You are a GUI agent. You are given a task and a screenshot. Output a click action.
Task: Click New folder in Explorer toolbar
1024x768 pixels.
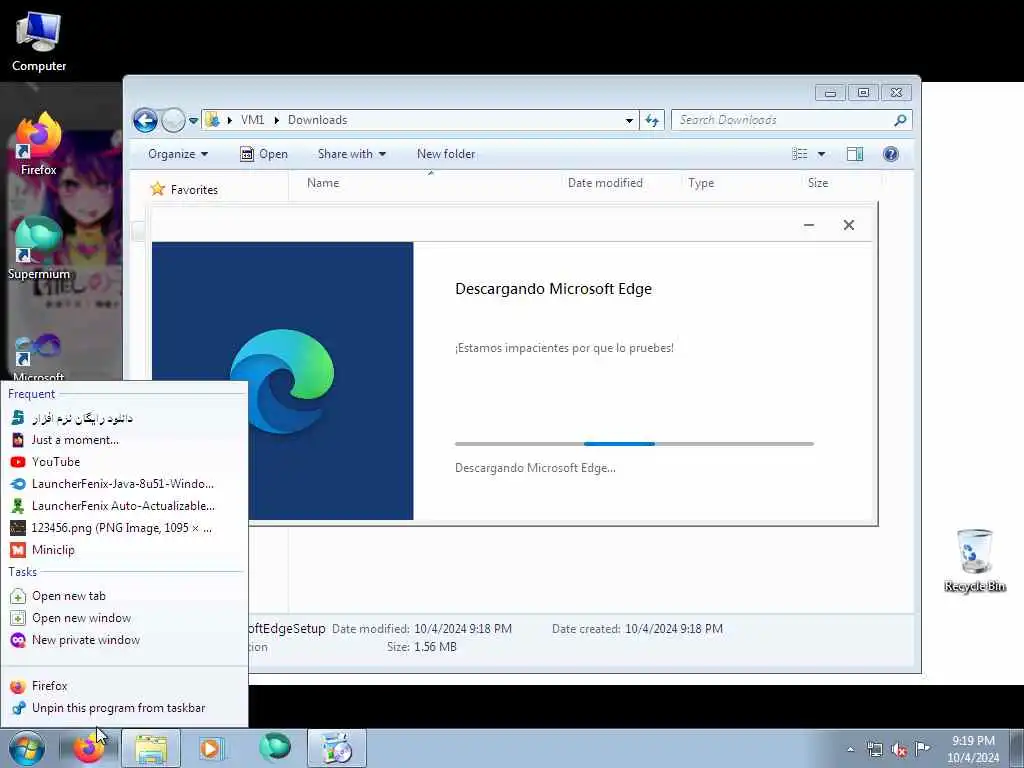[x=446, y=154]
